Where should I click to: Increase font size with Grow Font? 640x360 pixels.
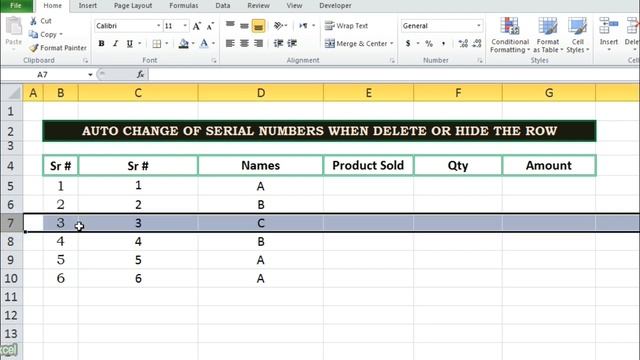coord(197,26)
